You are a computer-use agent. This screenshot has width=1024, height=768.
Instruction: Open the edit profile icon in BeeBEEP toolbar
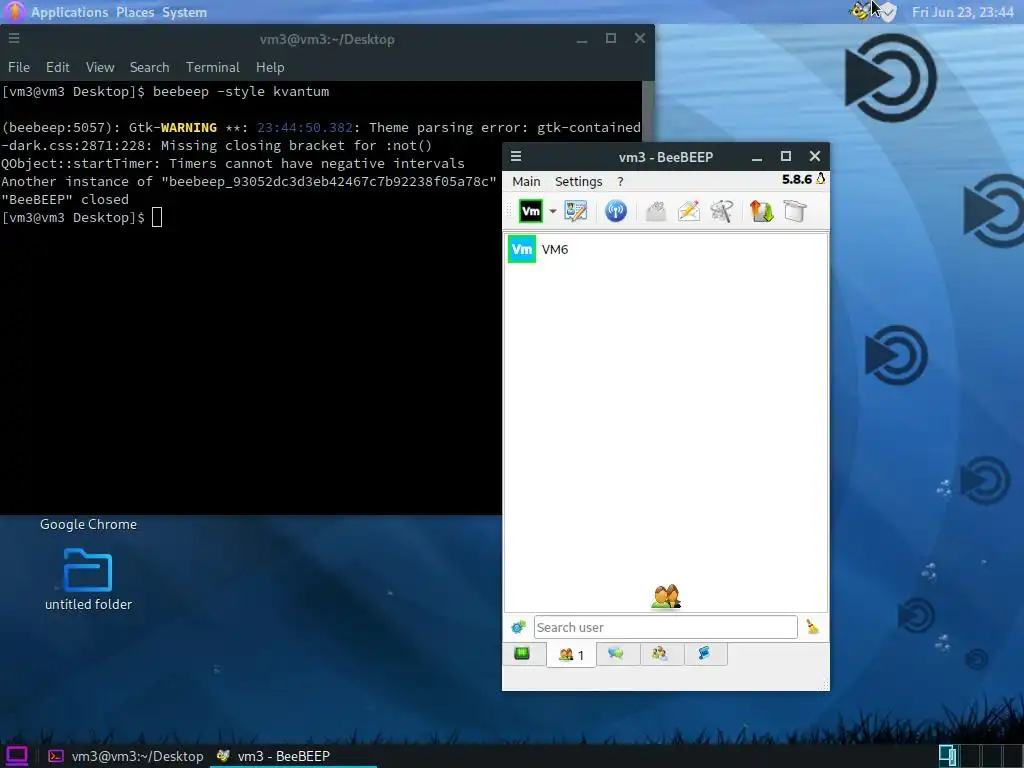pos(576,211)
